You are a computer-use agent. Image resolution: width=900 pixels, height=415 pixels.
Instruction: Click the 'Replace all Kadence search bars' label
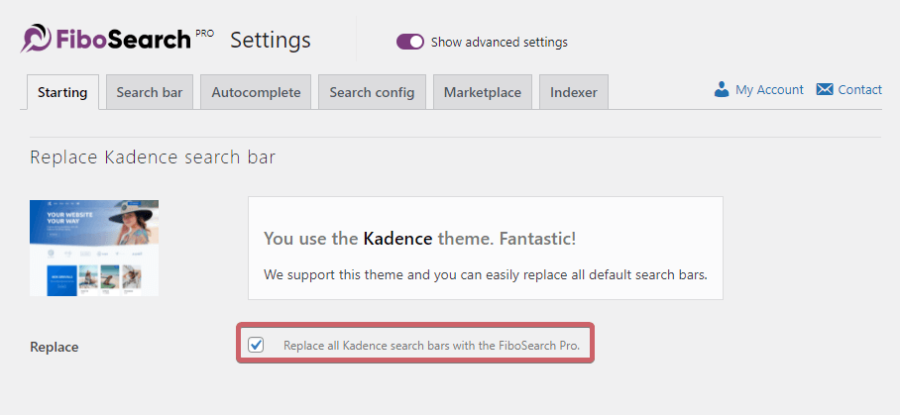point(432,346)
